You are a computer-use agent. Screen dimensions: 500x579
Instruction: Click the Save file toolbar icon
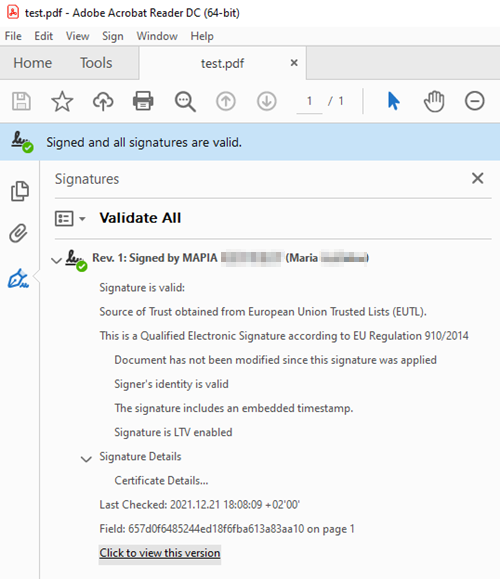pos(21,101)
